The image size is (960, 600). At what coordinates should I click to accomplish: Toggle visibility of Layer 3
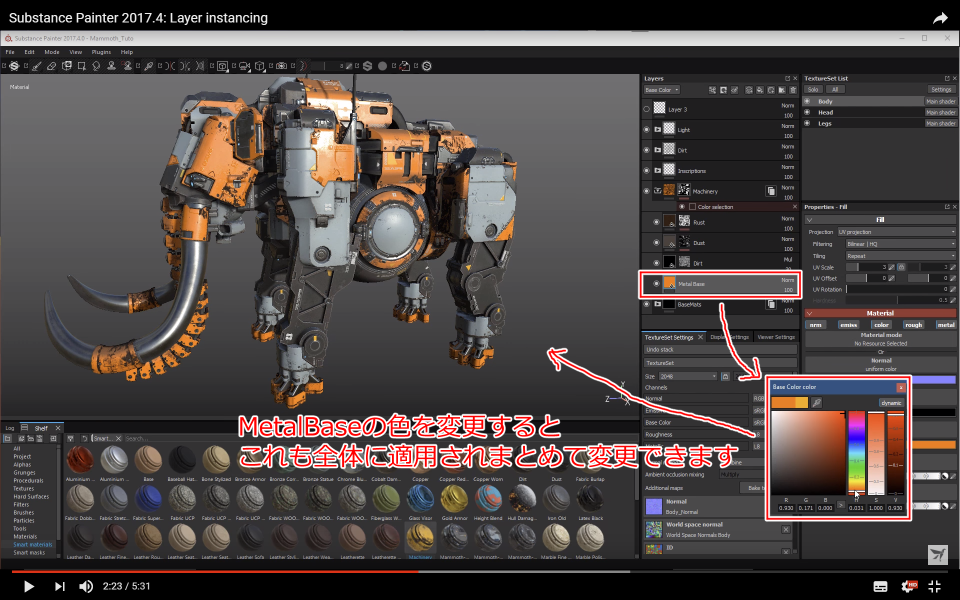click(647, 109)
